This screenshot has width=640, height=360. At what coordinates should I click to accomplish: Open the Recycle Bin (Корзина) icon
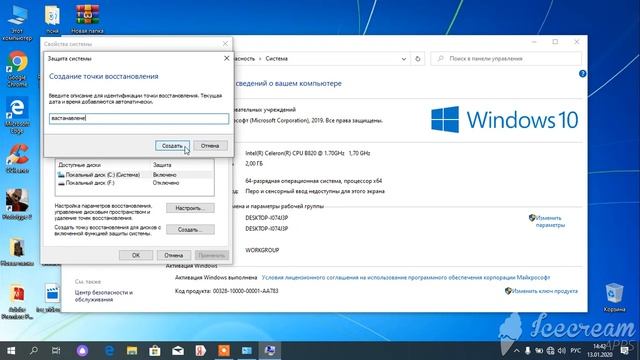coord(614,297)
